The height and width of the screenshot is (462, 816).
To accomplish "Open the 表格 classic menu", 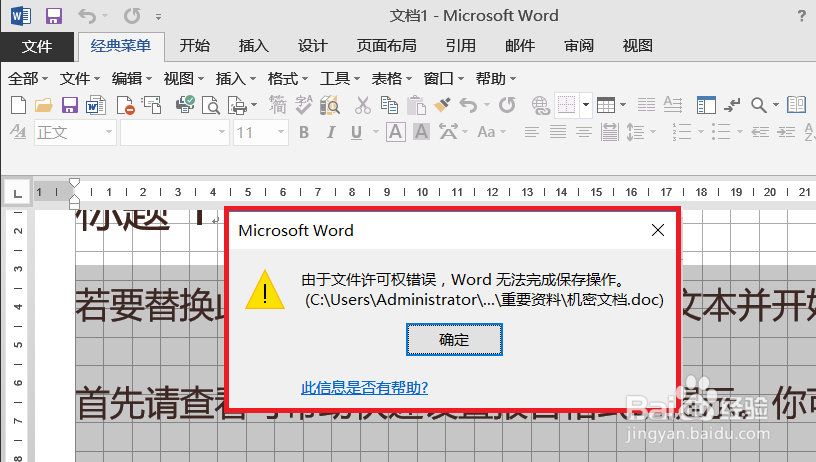I will pos(391,79).
